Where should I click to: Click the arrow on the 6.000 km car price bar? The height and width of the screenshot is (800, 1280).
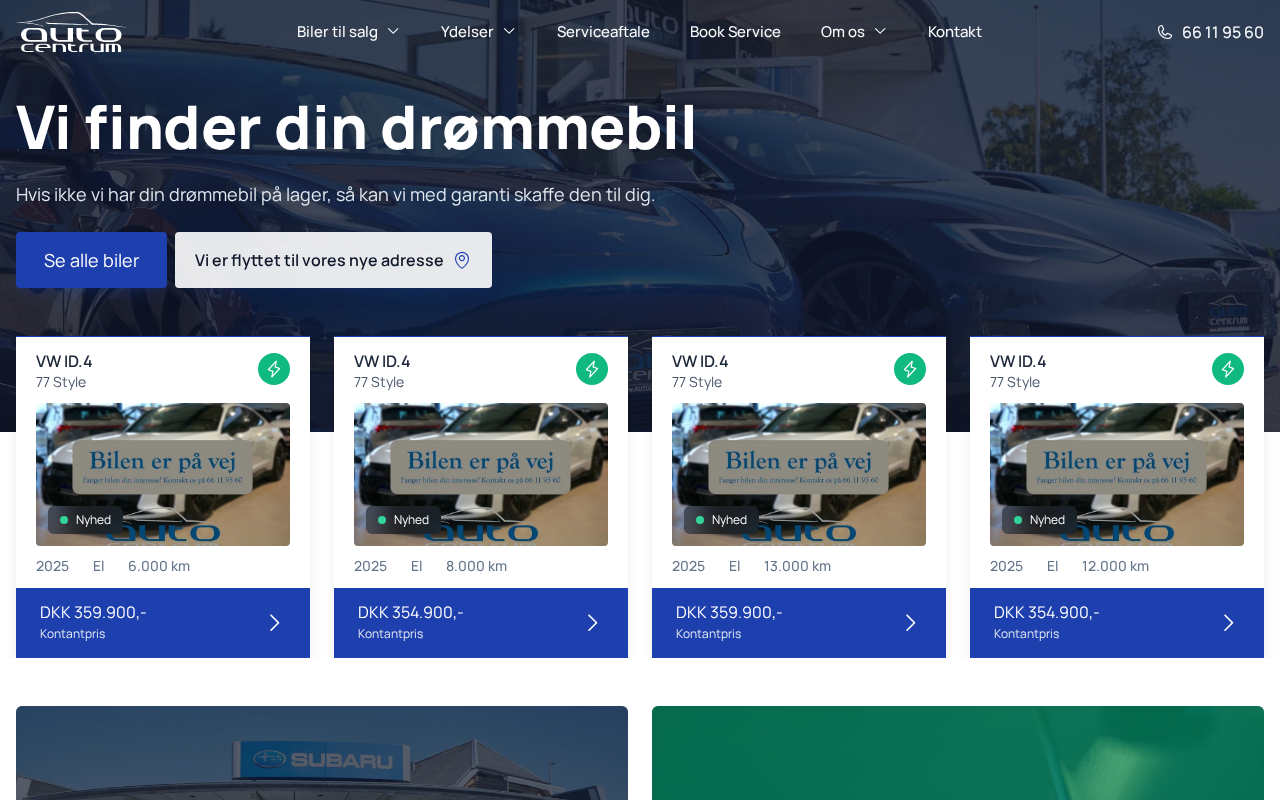[275, 623]
